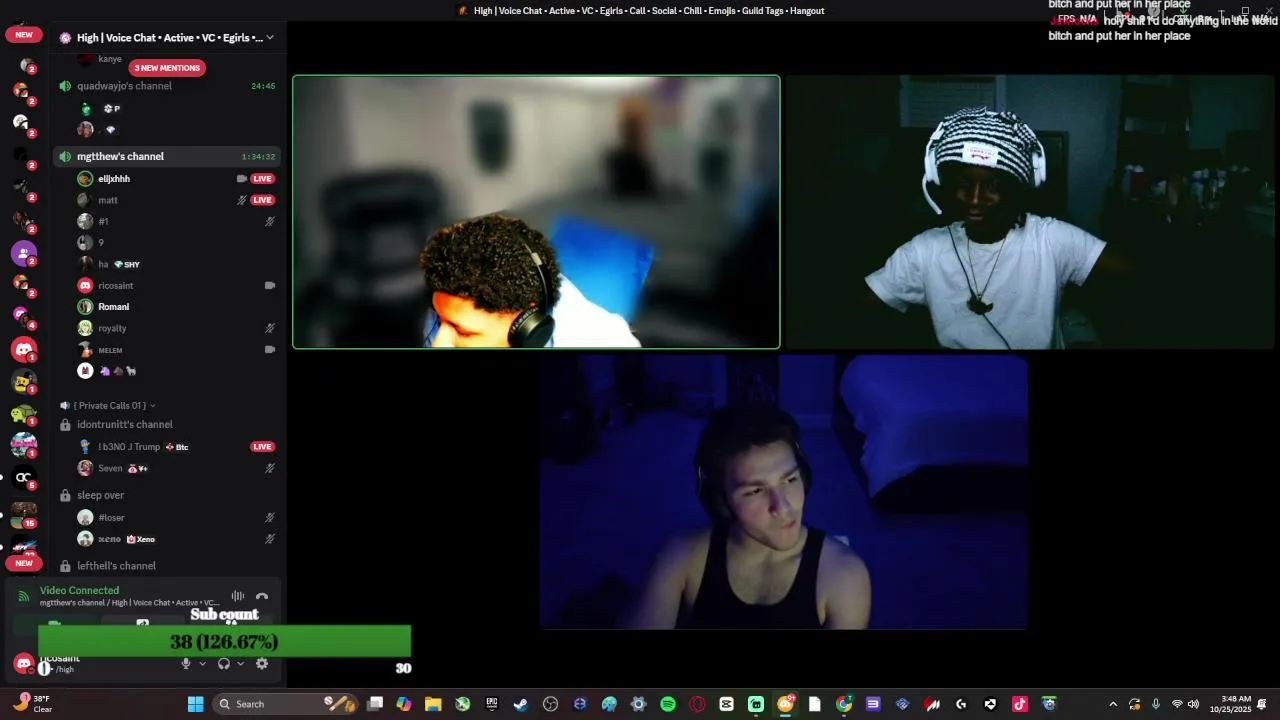Open Discord User Settings gear
Viewport: 1280px width, 720px height.
[262, 663]
